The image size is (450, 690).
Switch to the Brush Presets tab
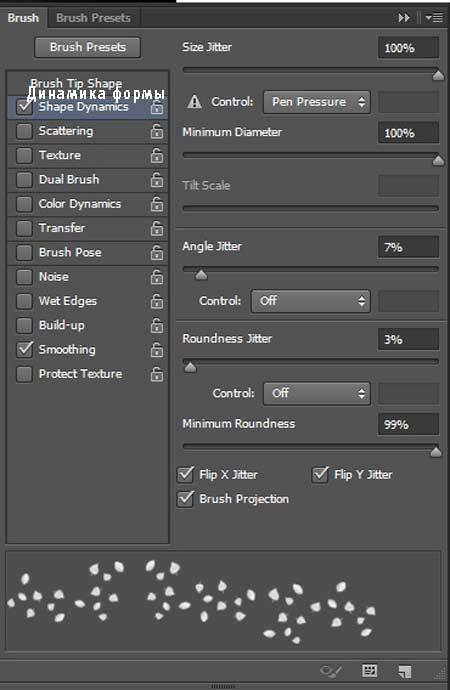93,18
